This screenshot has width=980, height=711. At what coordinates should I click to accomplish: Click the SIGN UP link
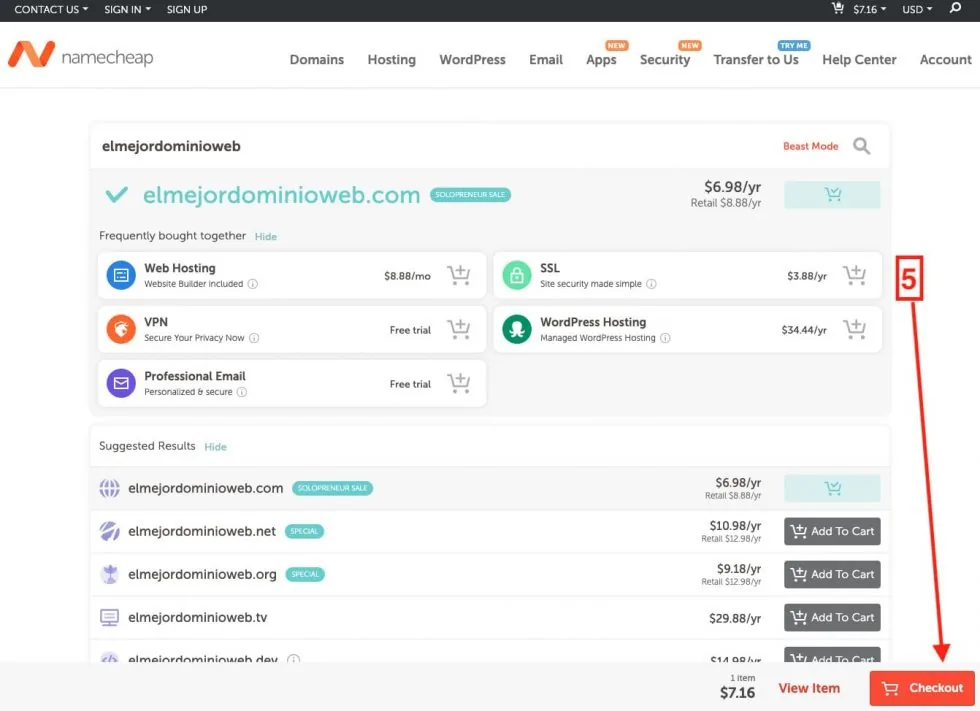(x=187, y=9)
